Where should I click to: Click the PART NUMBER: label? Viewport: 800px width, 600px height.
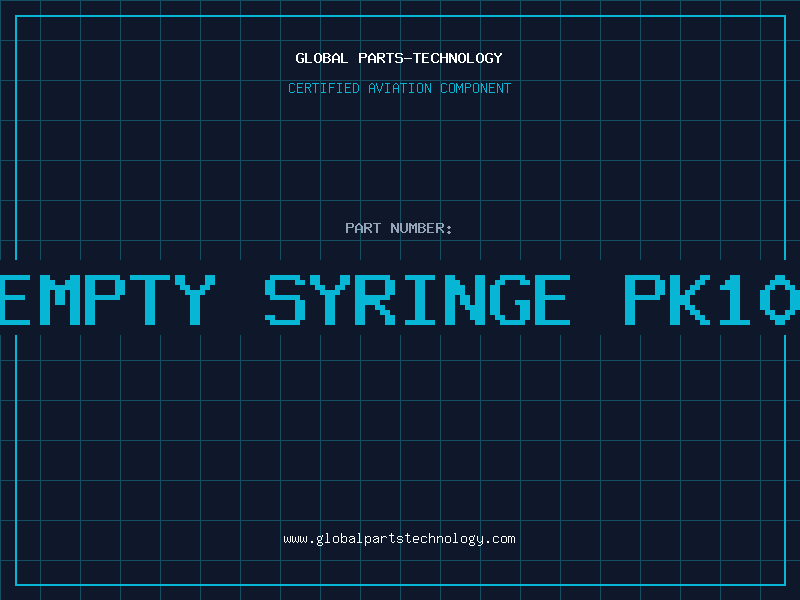(399, 228)
